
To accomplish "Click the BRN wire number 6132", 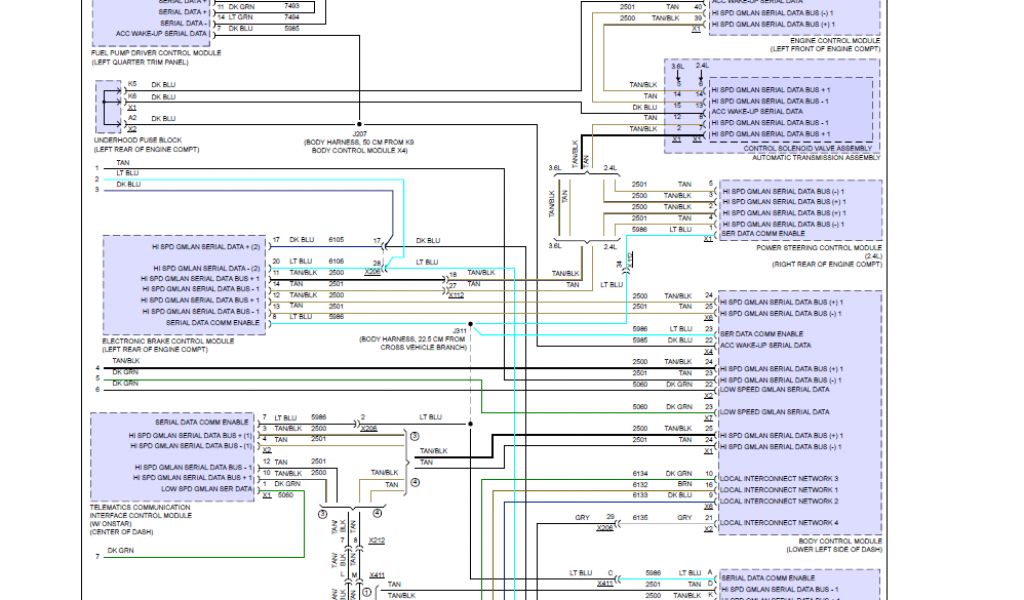I will pos(640,484).
